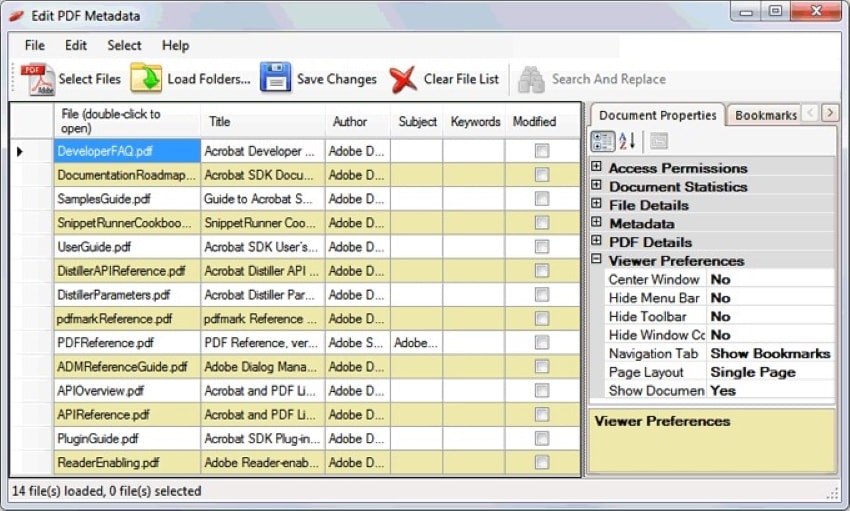Expand the Document Statistics category
Image resolution: width=850 pixels, height=511 pixels.
pyautogui.click(x=596, y=185)
